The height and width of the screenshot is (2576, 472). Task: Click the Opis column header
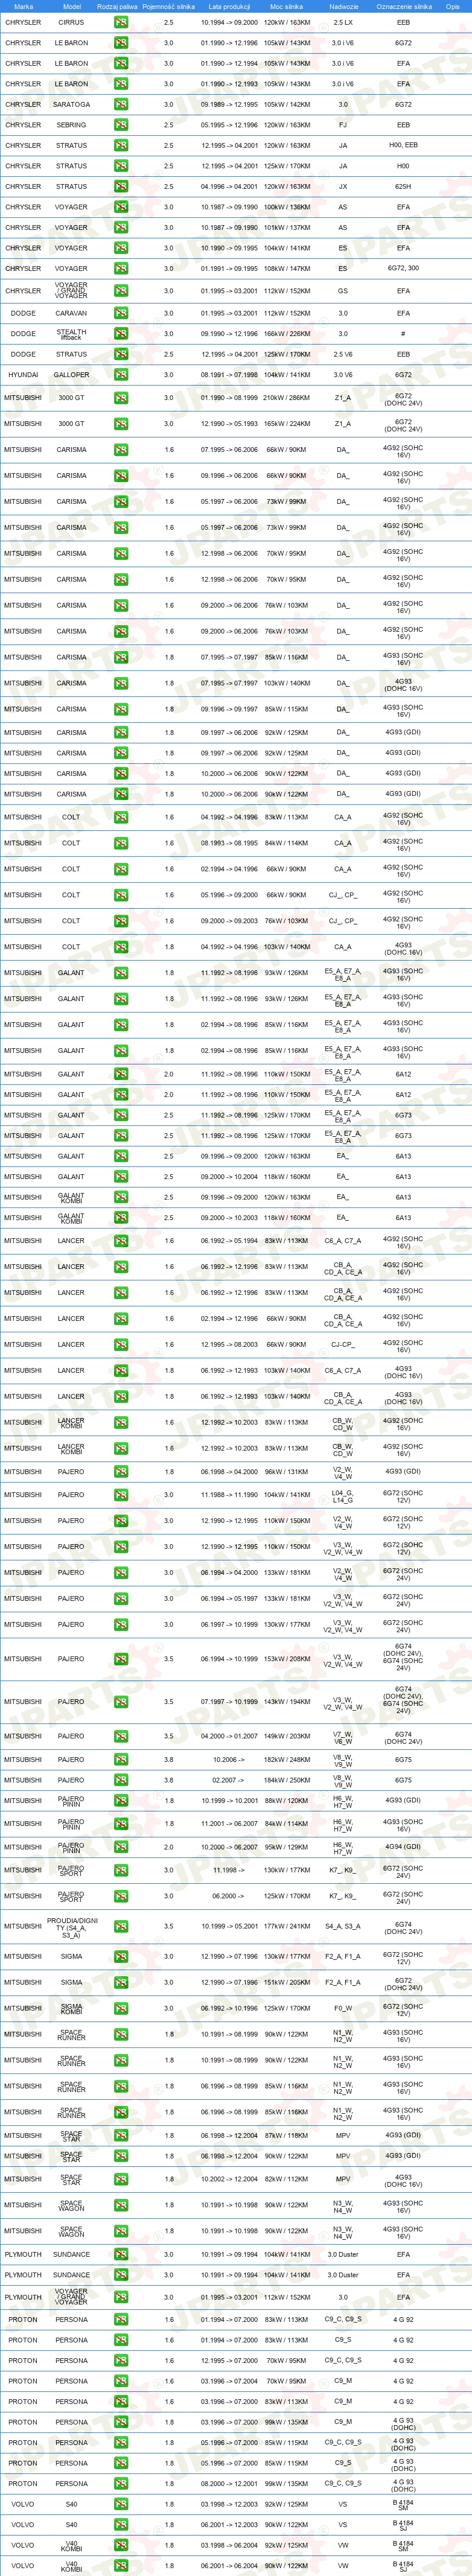[x=453, y=6]
